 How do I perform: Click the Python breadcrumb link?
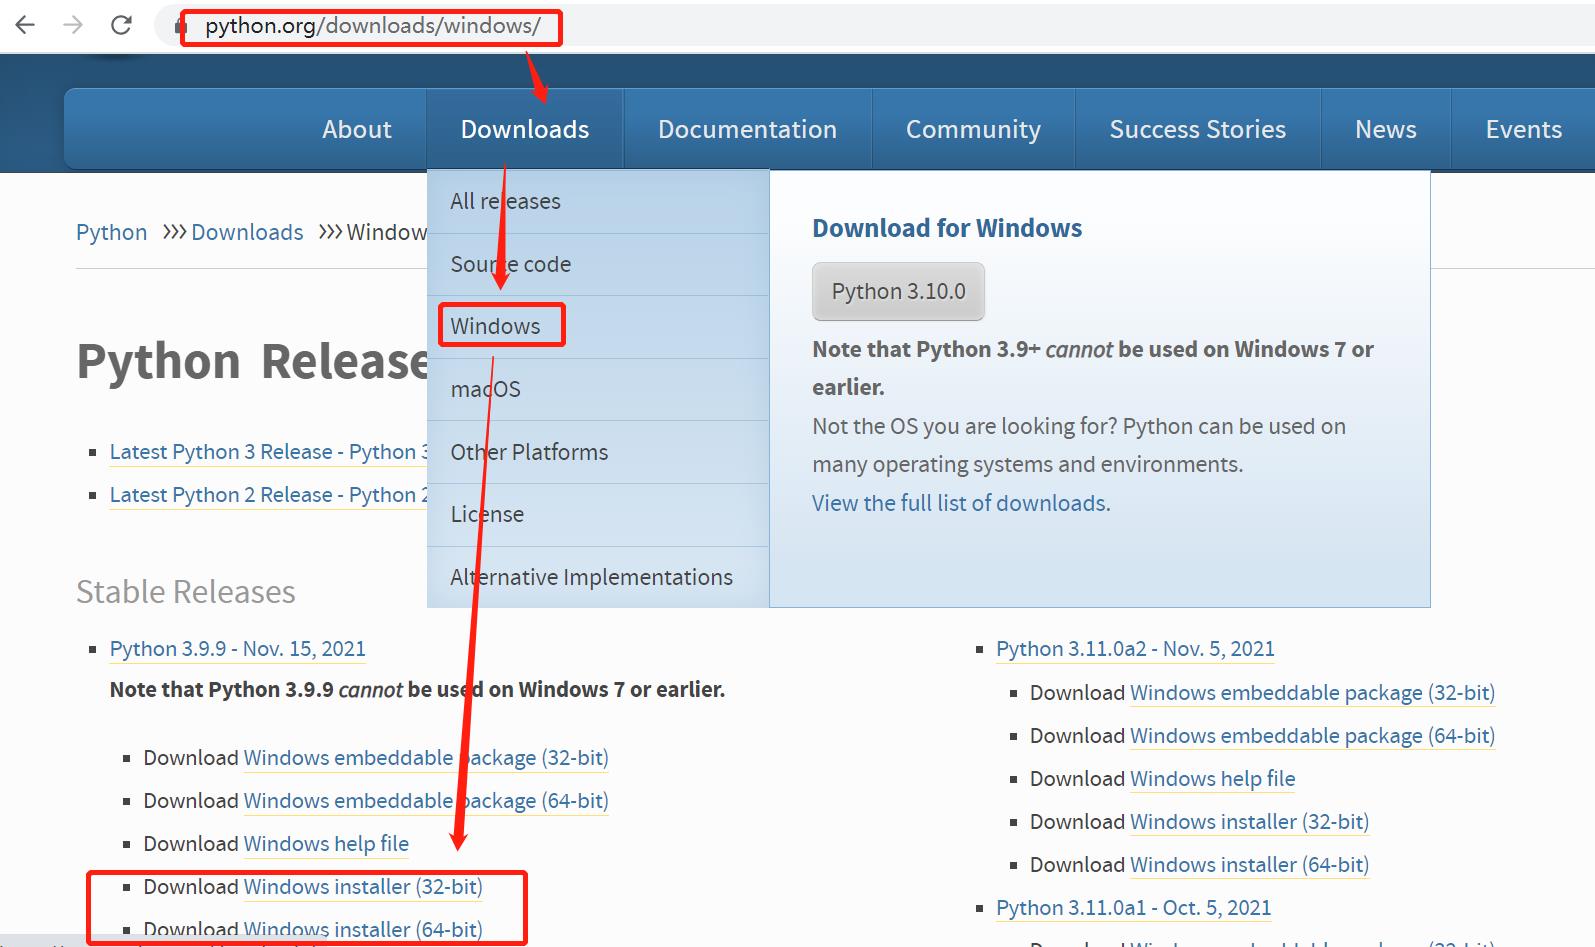[x=111, y=232]
